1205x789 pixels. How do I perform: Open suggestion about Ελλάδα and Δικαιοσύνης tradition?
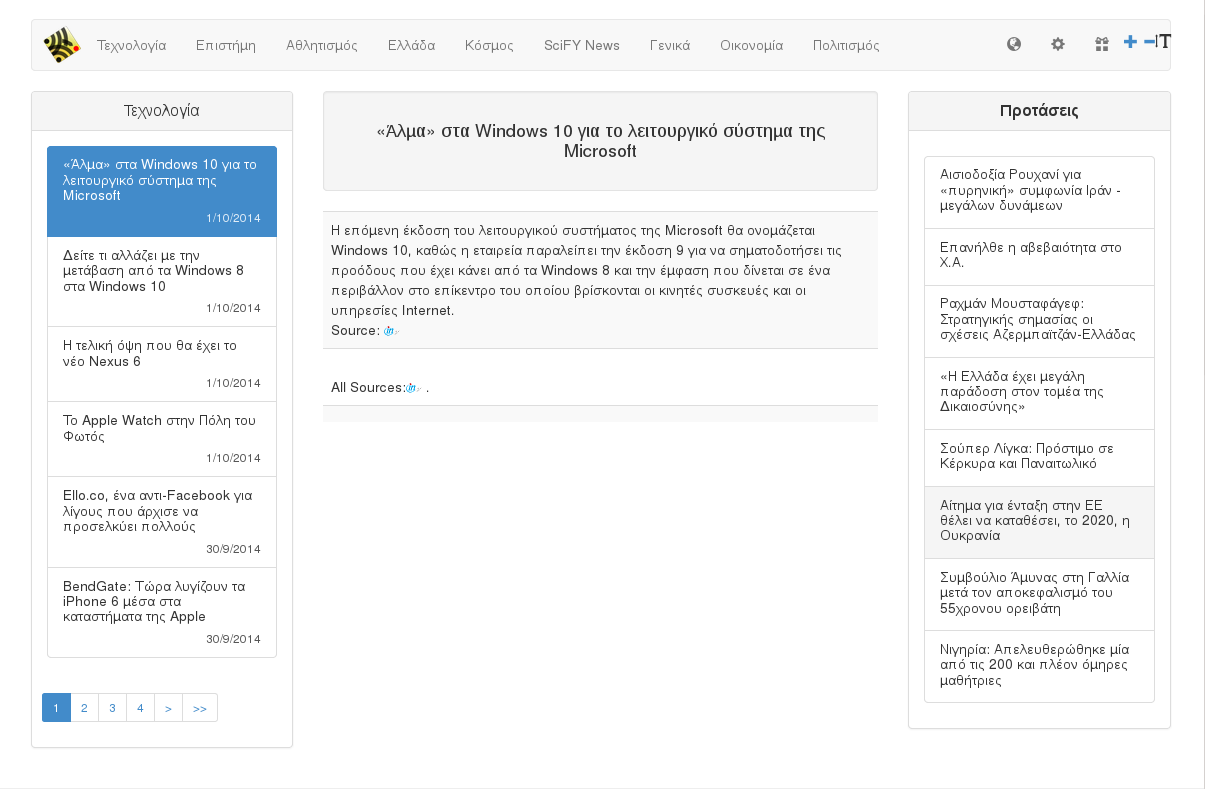click(x=1039, y=393)
